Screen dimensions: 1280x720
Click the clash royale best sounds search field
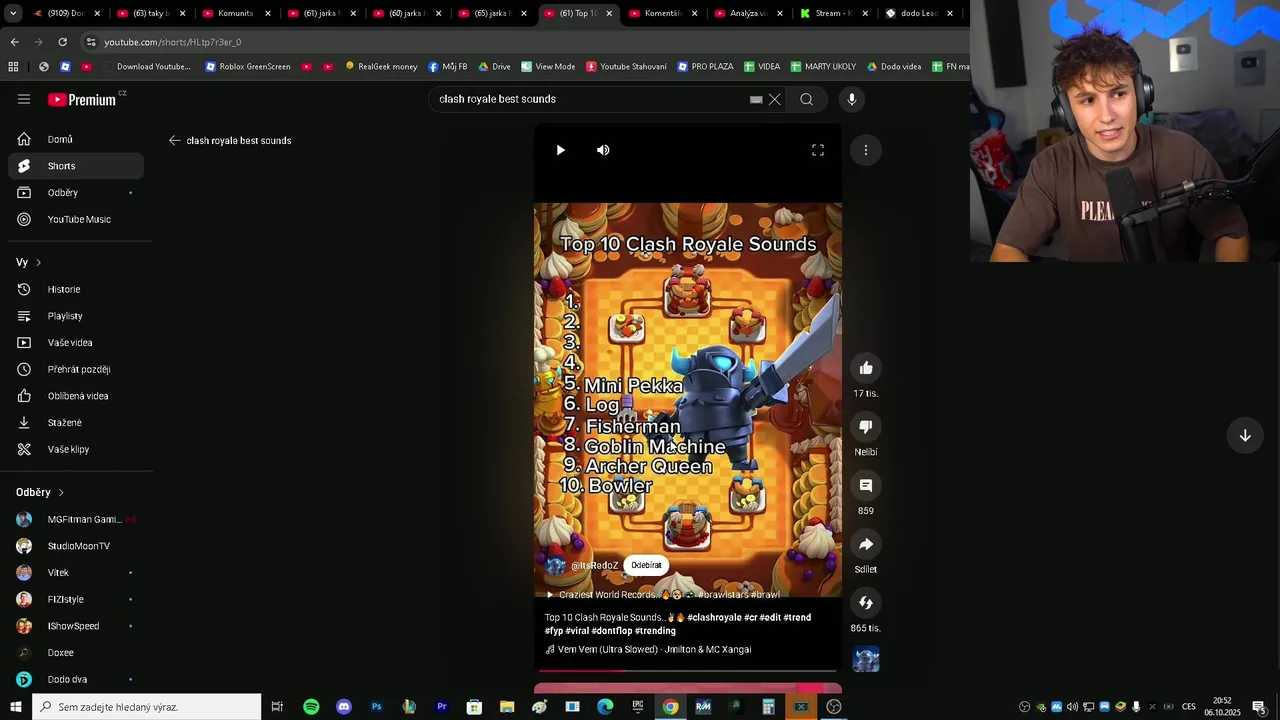click(x=590, y=99)
